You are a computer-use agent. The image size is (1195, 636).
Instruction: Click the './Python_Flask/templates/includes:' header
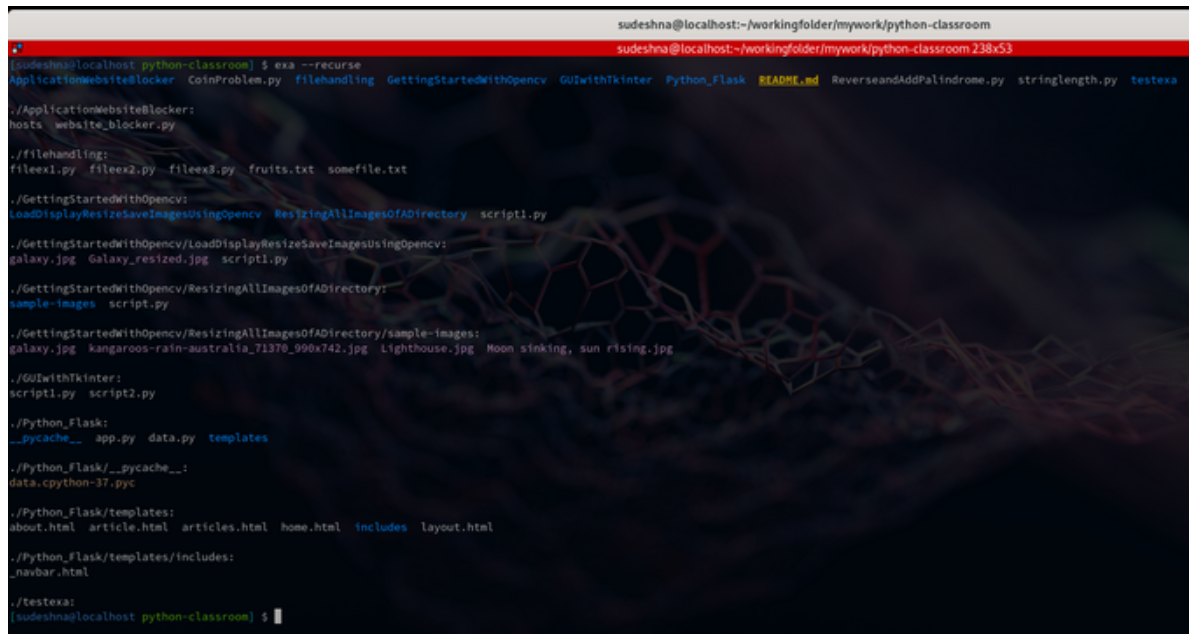pyautogui.click(x=122, y=558)
